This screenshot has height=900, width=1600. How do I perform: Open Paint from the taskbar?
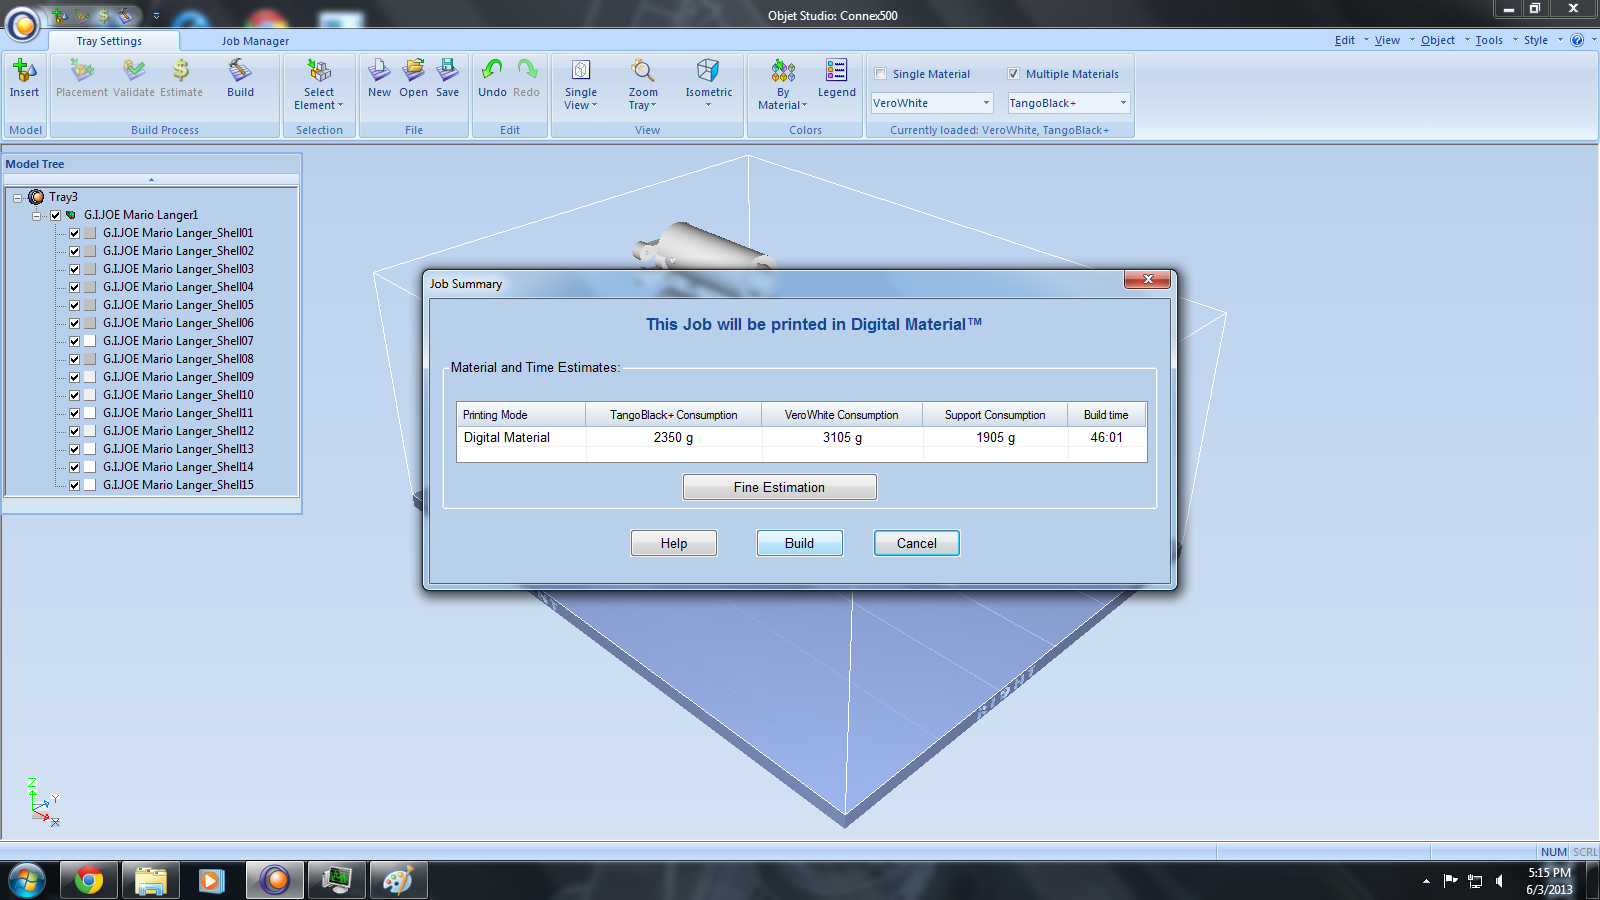click(398, 881)
